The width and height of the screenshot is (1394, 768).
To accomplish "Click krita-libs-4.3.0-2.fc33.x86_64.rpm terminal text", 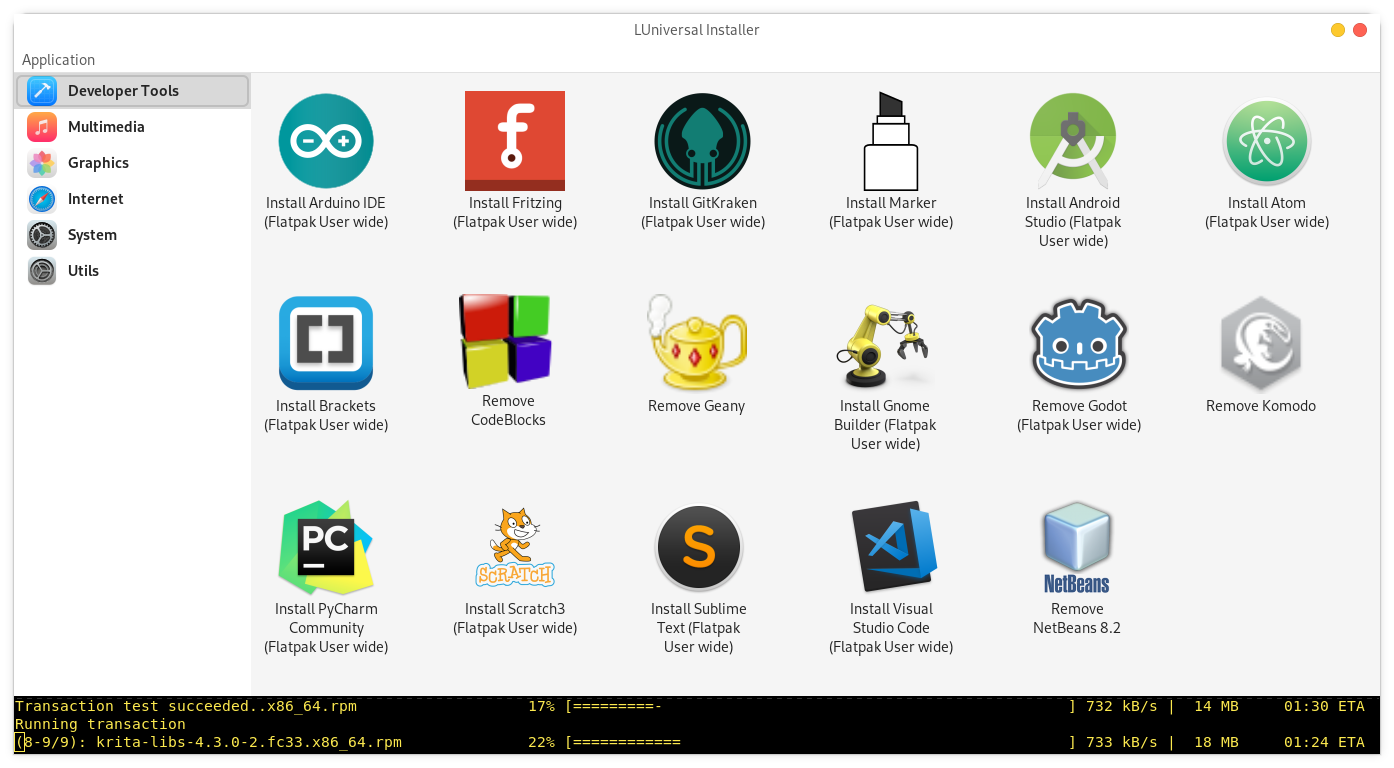I will point(248,742).
